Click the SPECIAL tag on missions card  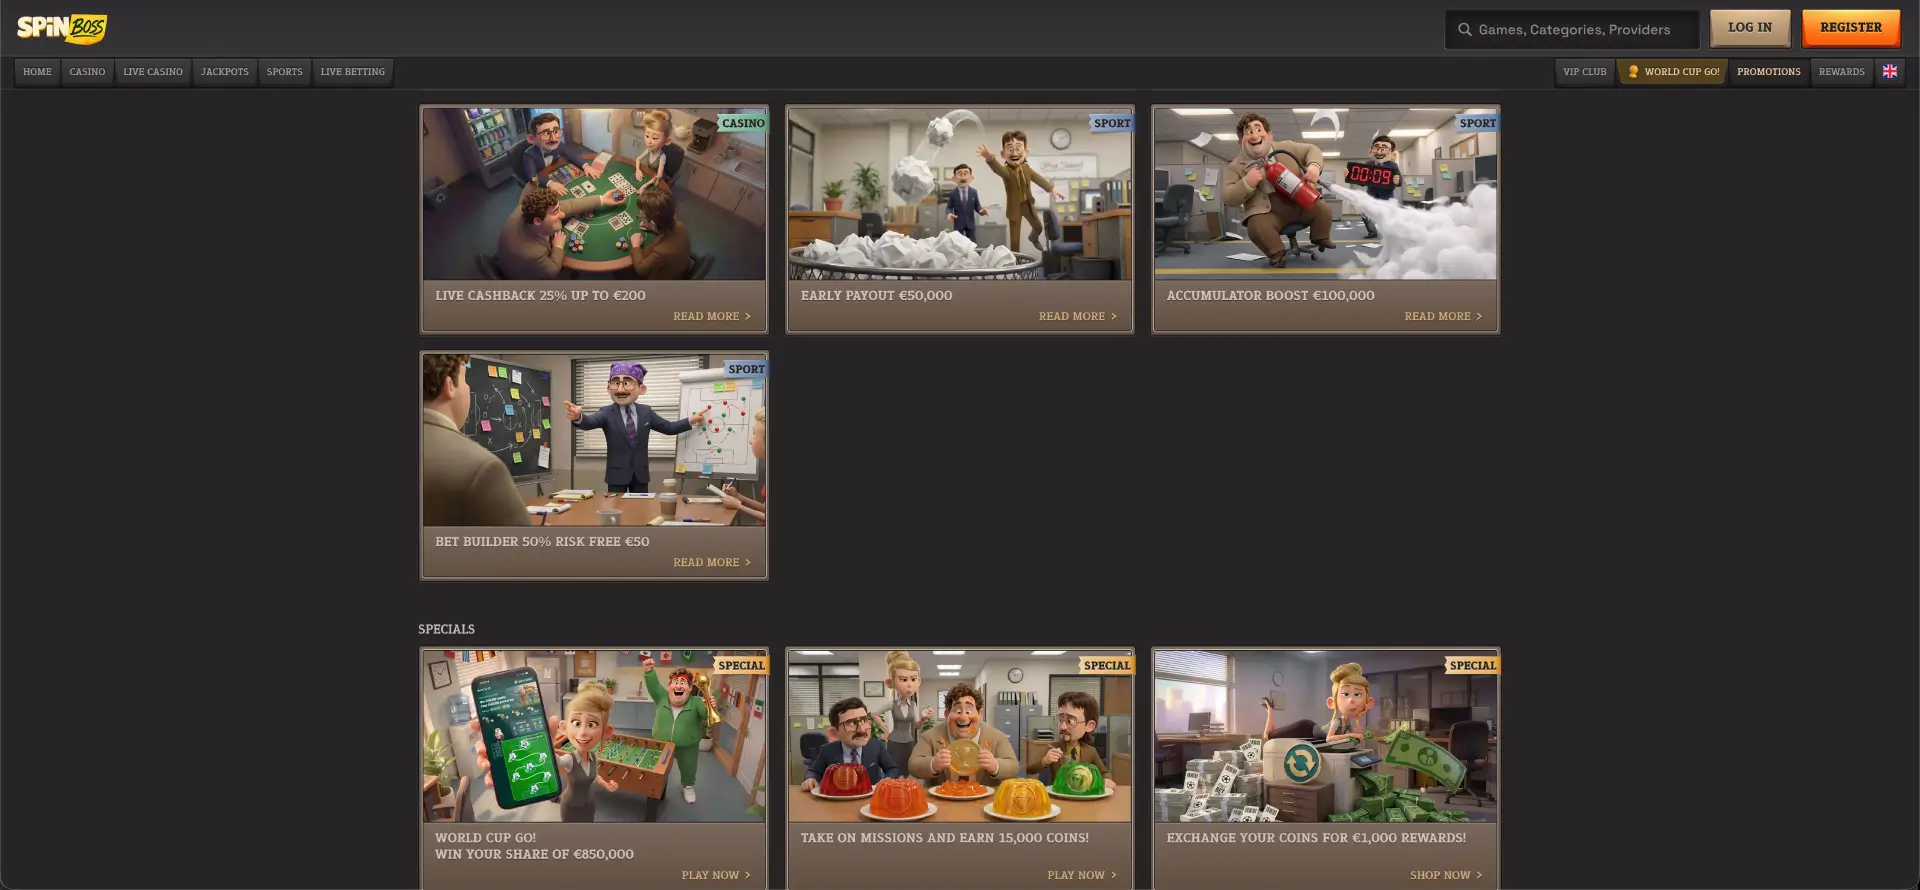pyautogui.click(x=1107, y=665)
